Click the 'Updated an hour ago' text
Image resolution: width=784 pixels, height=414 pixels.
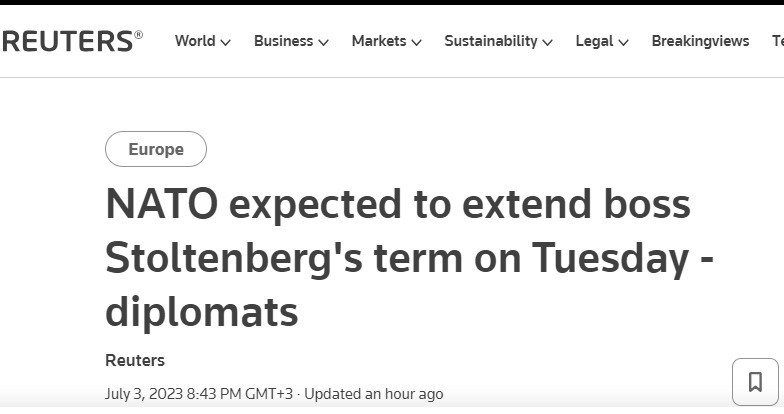[374, 394]
